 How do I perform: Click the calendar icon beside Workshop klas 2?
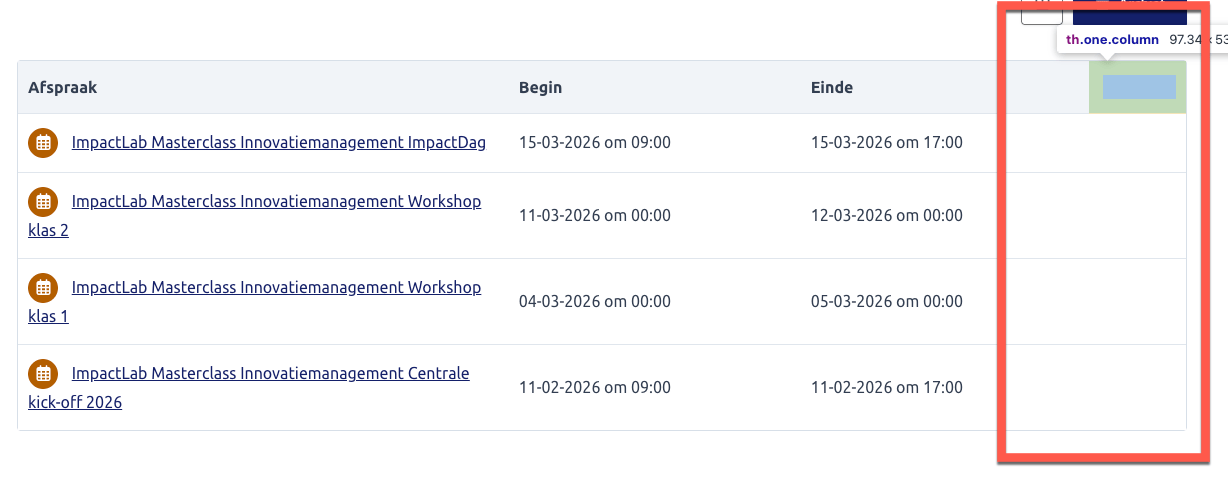[42, 201]
